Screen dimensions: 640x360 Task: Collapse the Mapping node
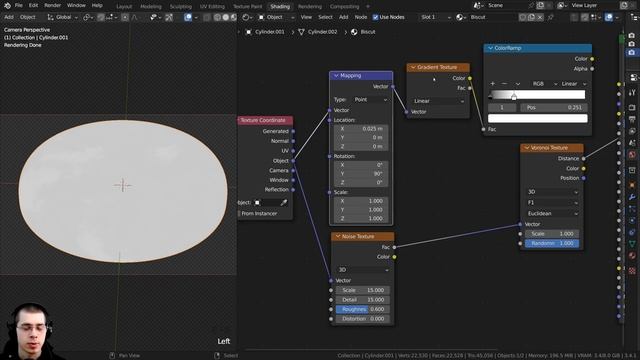tap(336, 76)
